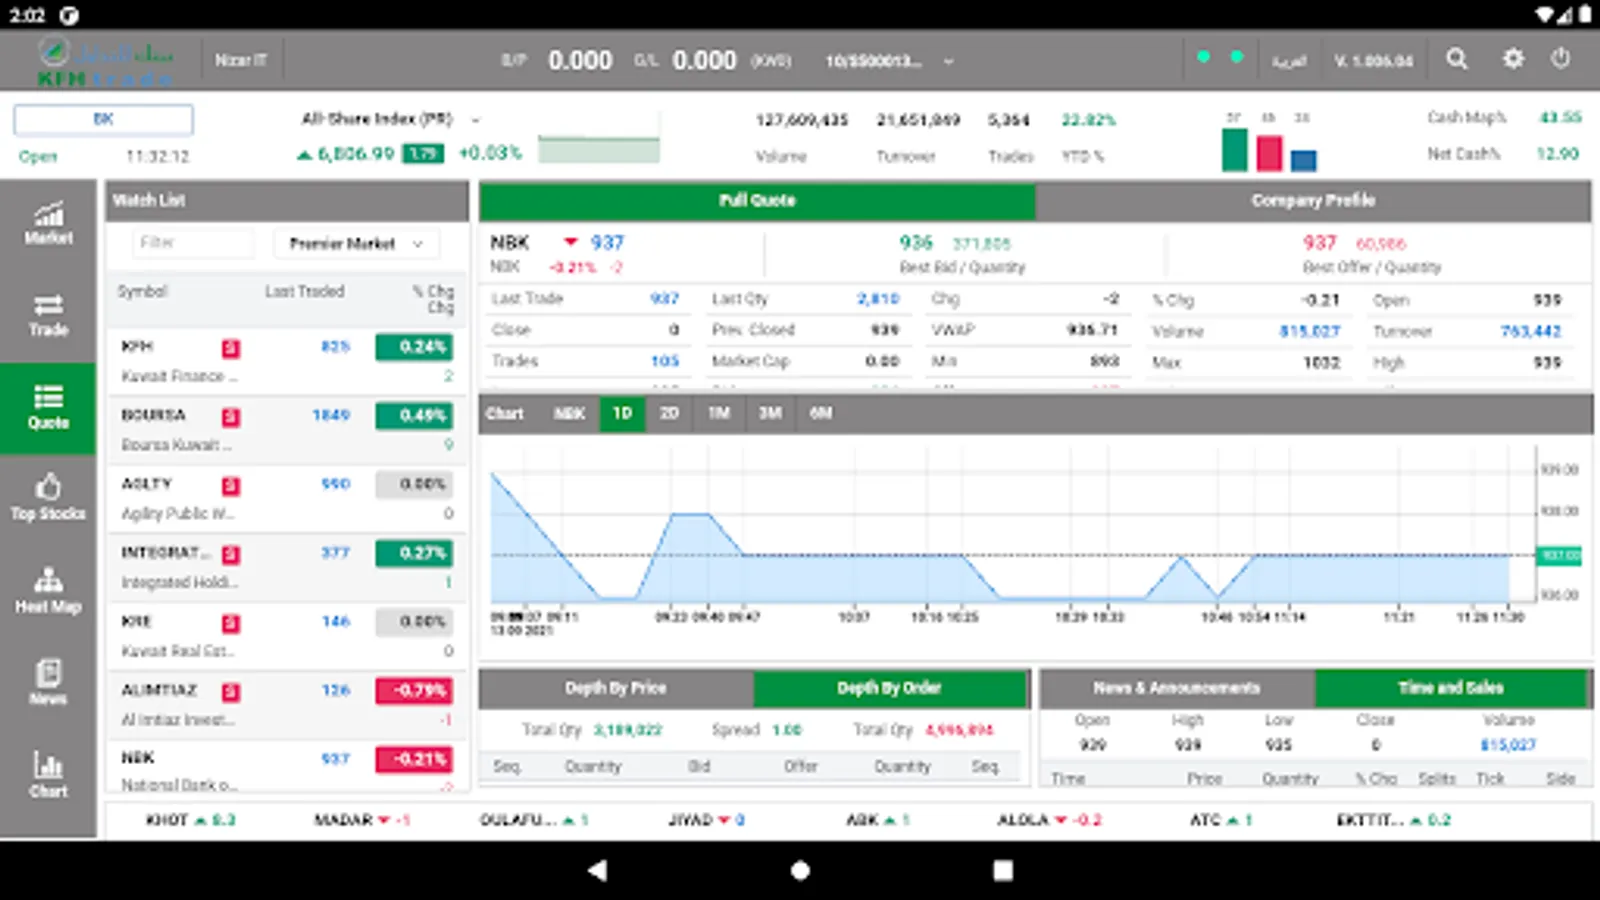Click the Best Bid price 936

pos(916,243)
